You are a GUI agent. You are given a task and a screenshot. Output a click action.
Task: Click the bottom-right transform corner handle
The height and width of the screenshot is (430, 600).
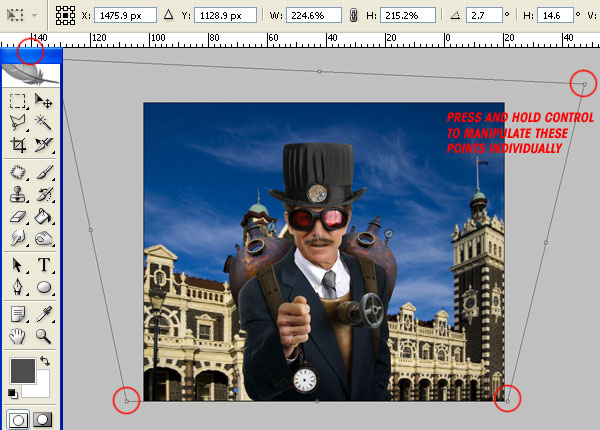(507, 401)
